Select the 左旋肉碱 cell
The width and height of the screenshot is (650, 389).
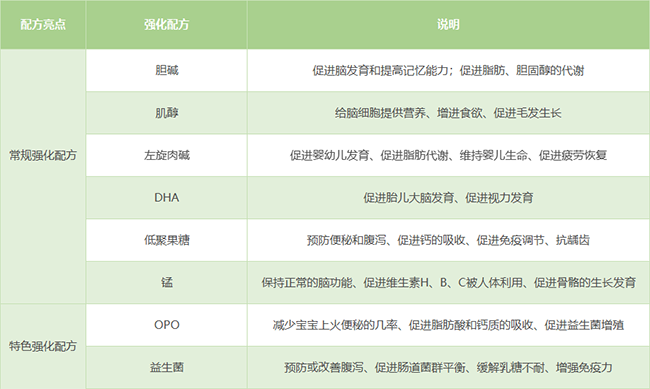click(167, 155)
